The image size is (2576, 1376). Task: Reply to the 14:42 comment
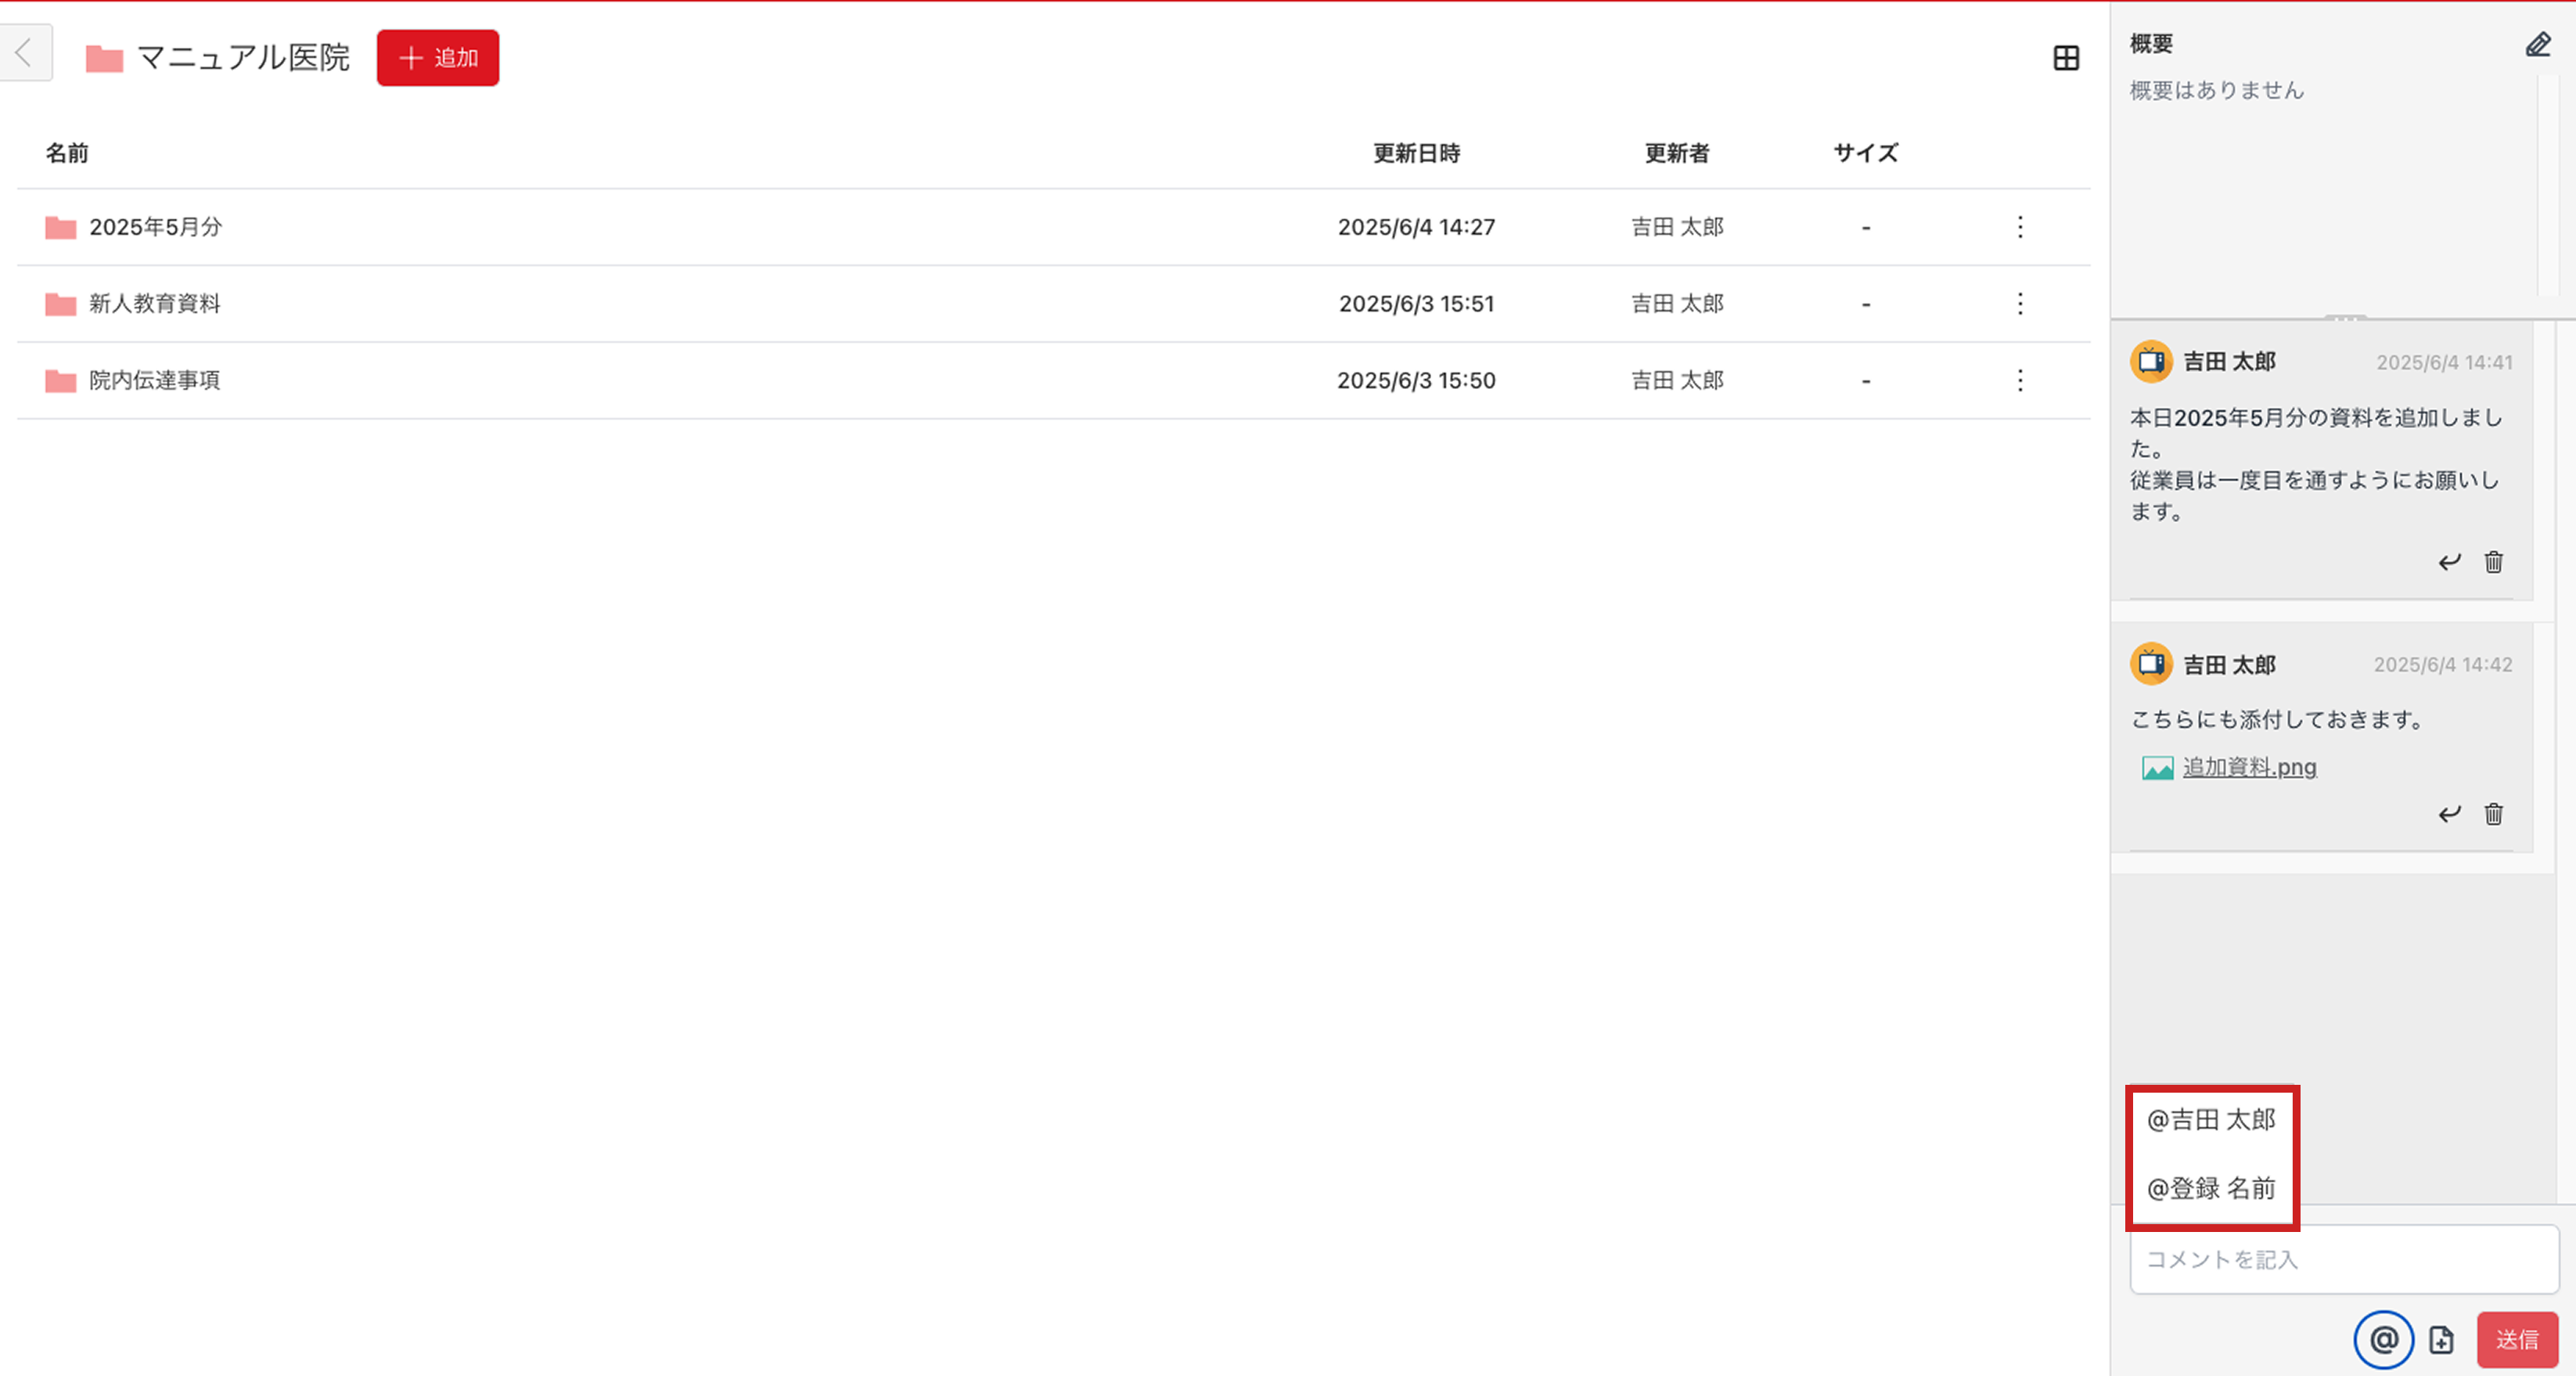(x=2449, y=814)
